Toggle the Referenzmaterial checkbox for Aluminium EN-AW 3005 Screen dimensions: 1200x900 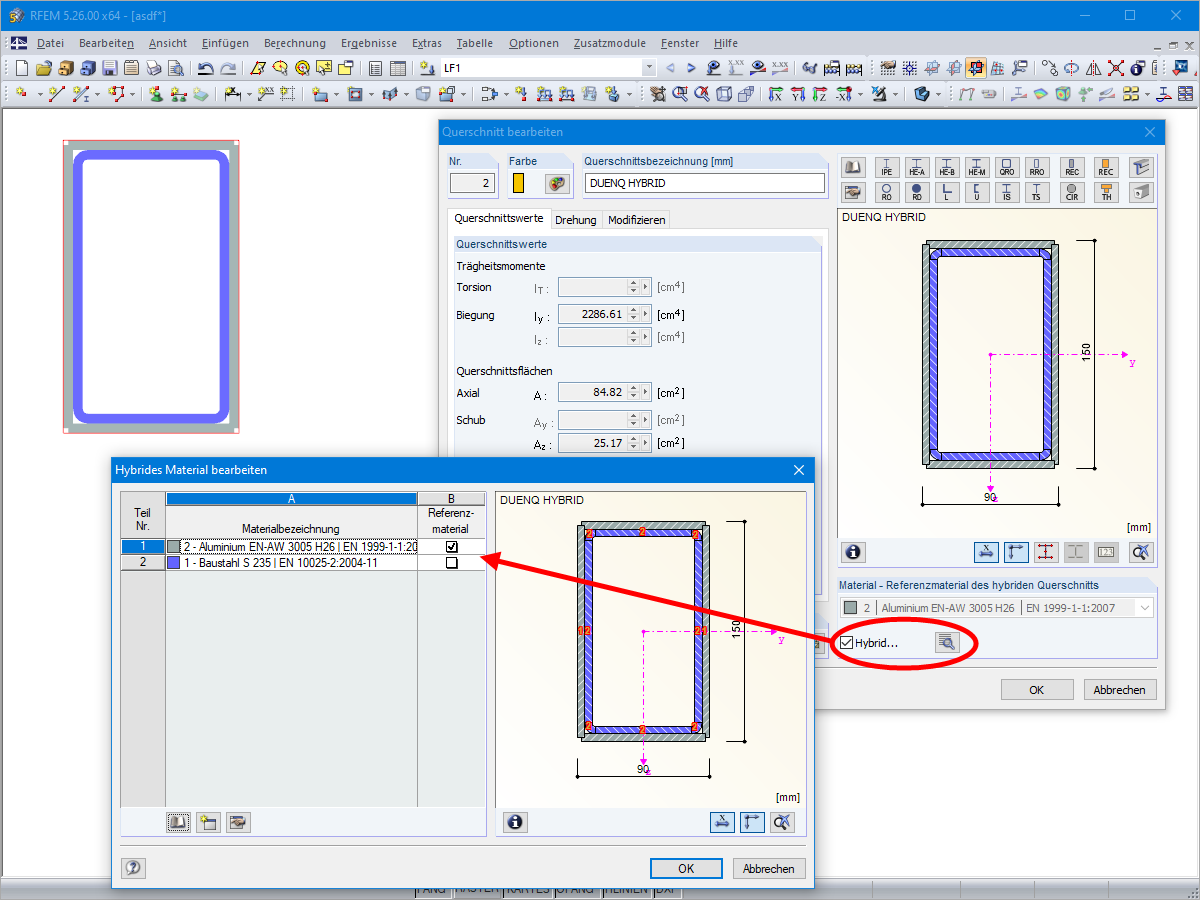[x=451, y=546]
